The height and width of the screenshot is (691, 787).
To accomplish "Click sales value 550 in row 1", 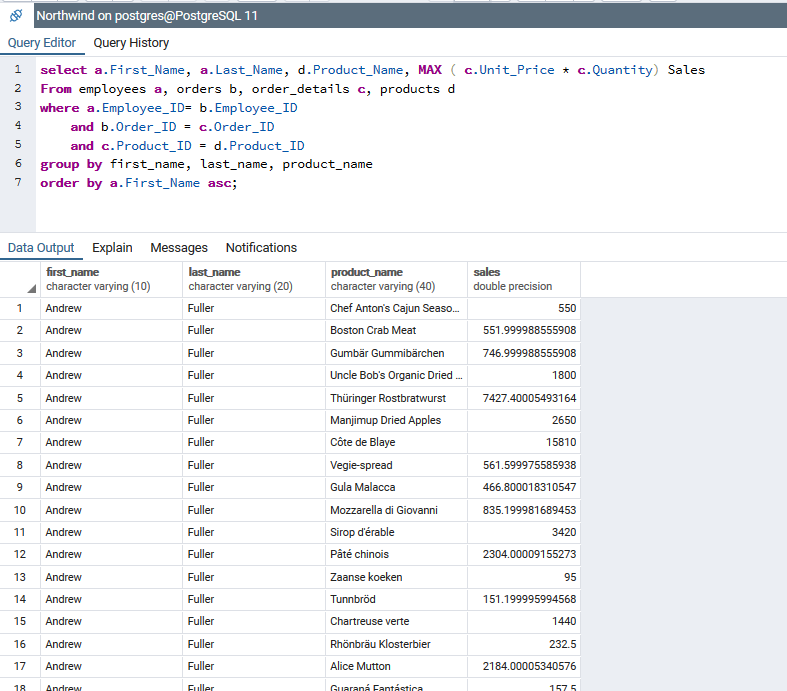I will 524,308.
